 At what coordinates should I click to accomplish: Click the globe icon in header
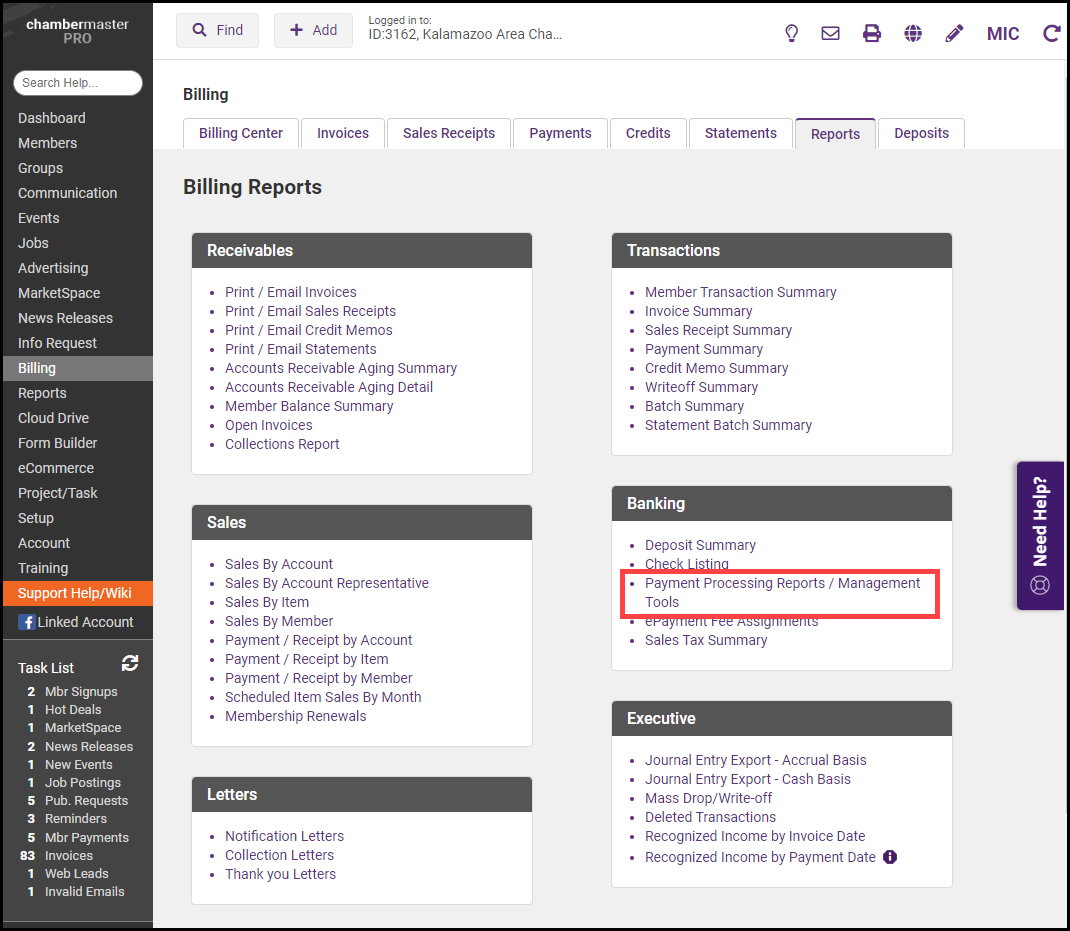pos(913,33)
